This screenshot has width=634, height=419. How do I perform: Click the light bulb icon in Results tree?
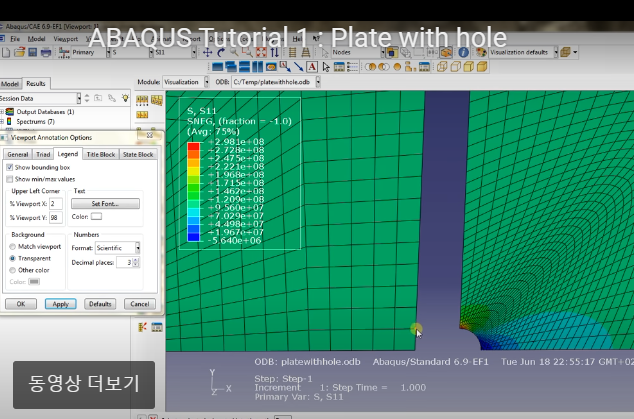point(125,98)
